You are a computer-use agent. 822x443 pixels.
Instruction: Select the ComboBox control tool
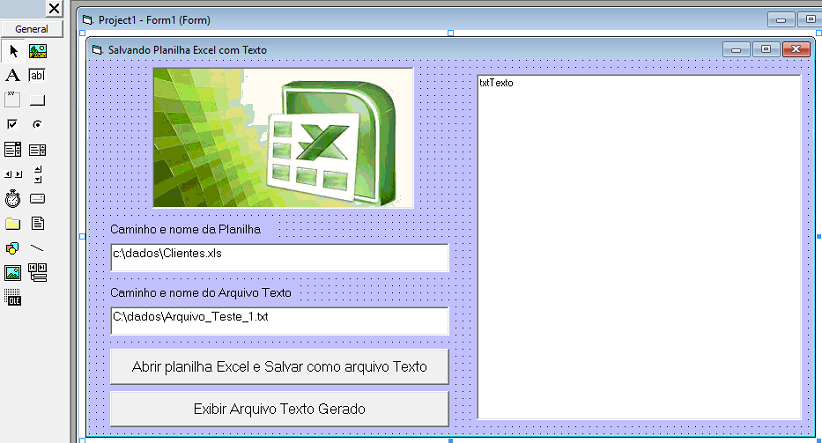point(13,149)
